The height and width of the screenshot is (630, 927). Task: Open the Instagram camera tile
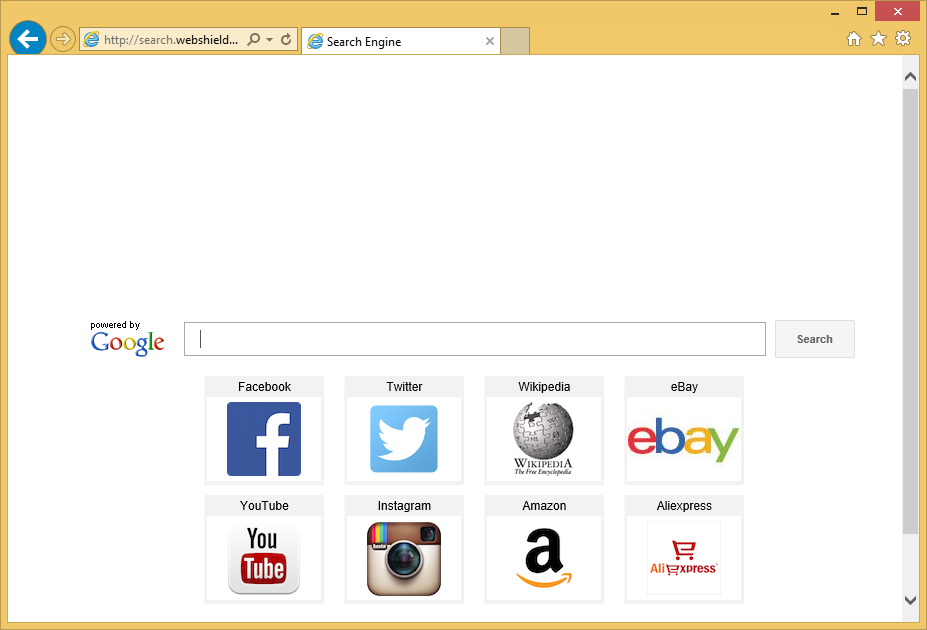pyautogui.click(x=404, y=559)
